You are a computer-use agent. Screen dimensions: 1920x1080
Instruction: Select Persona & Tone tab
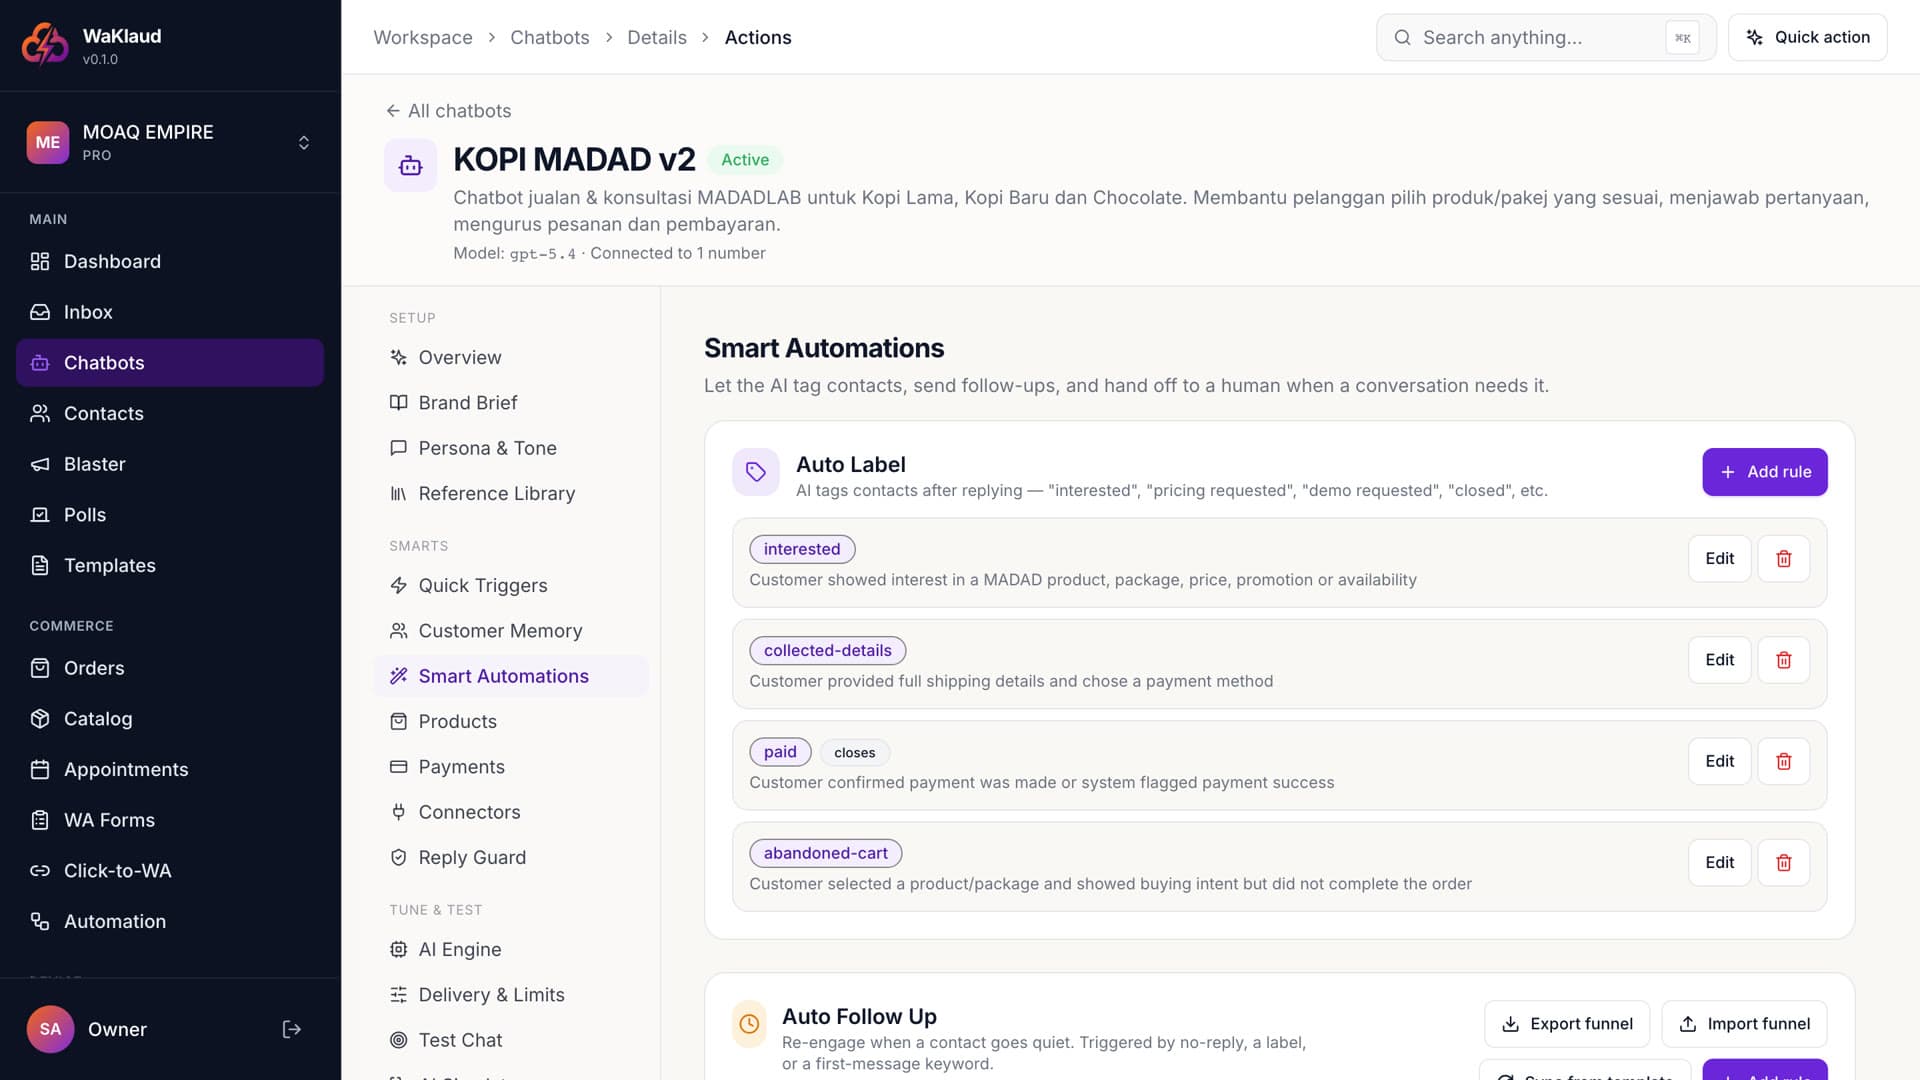tap(511, 448)
